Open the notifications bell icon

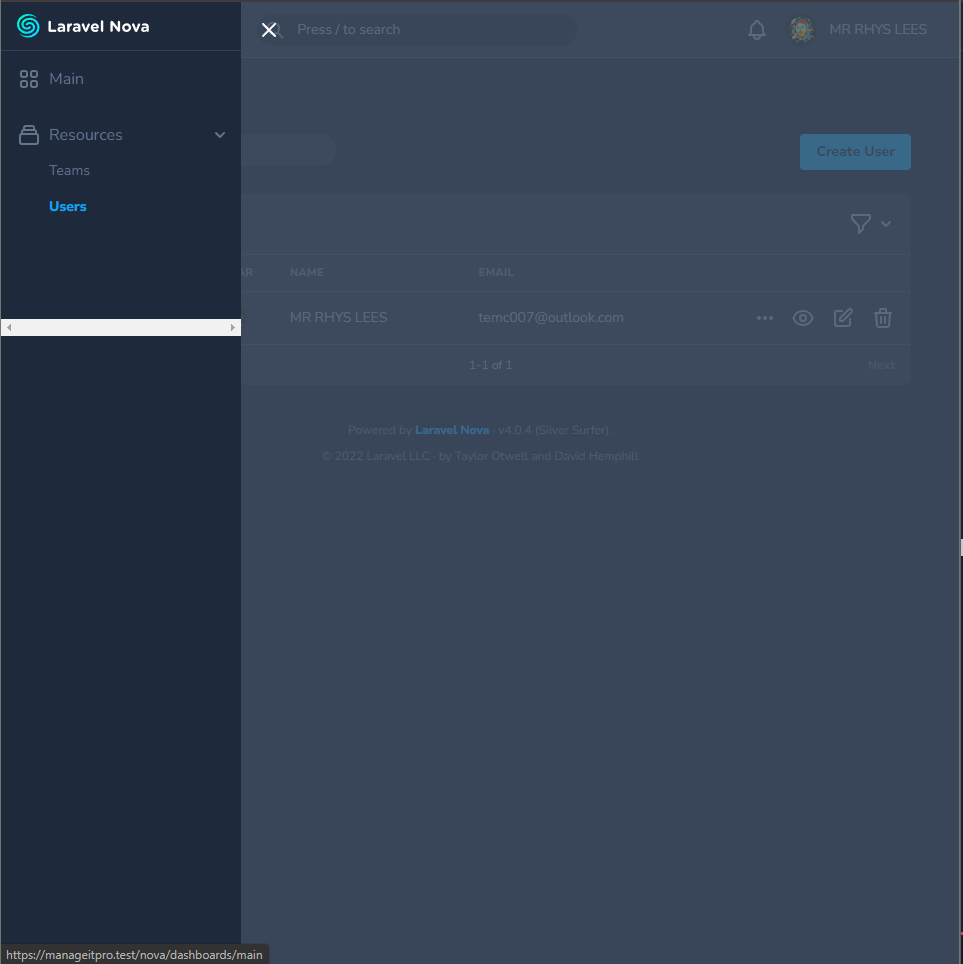click(x=757, y=29)
